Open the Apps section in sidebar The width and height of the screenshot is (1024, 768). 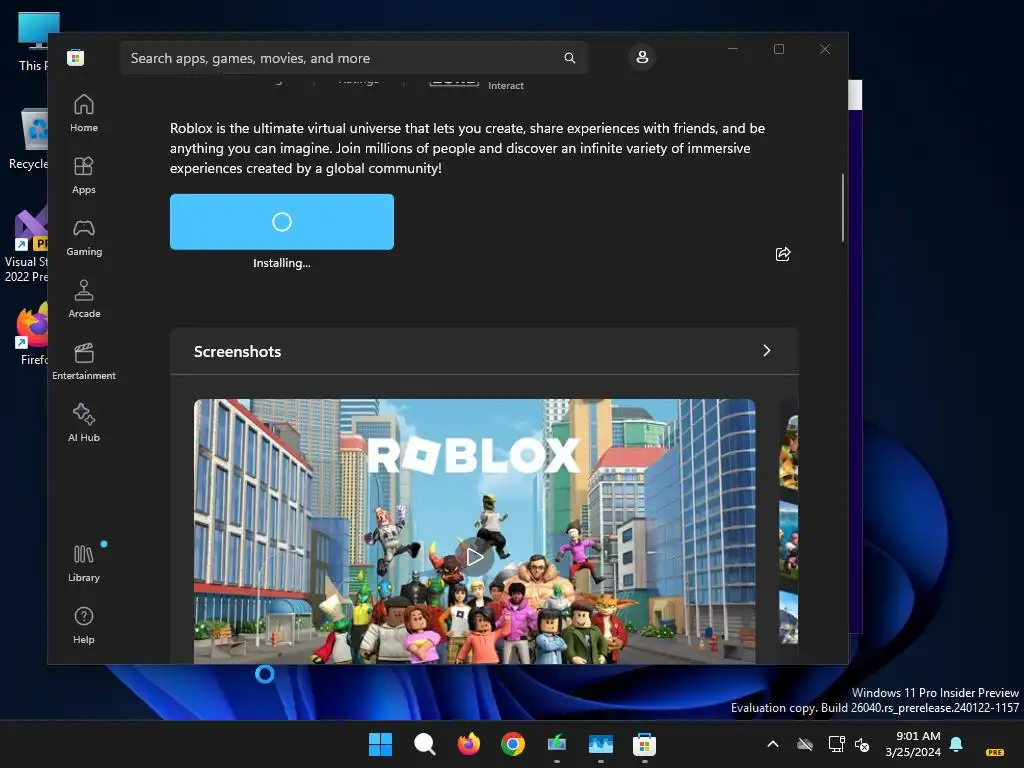pos(84,175)
